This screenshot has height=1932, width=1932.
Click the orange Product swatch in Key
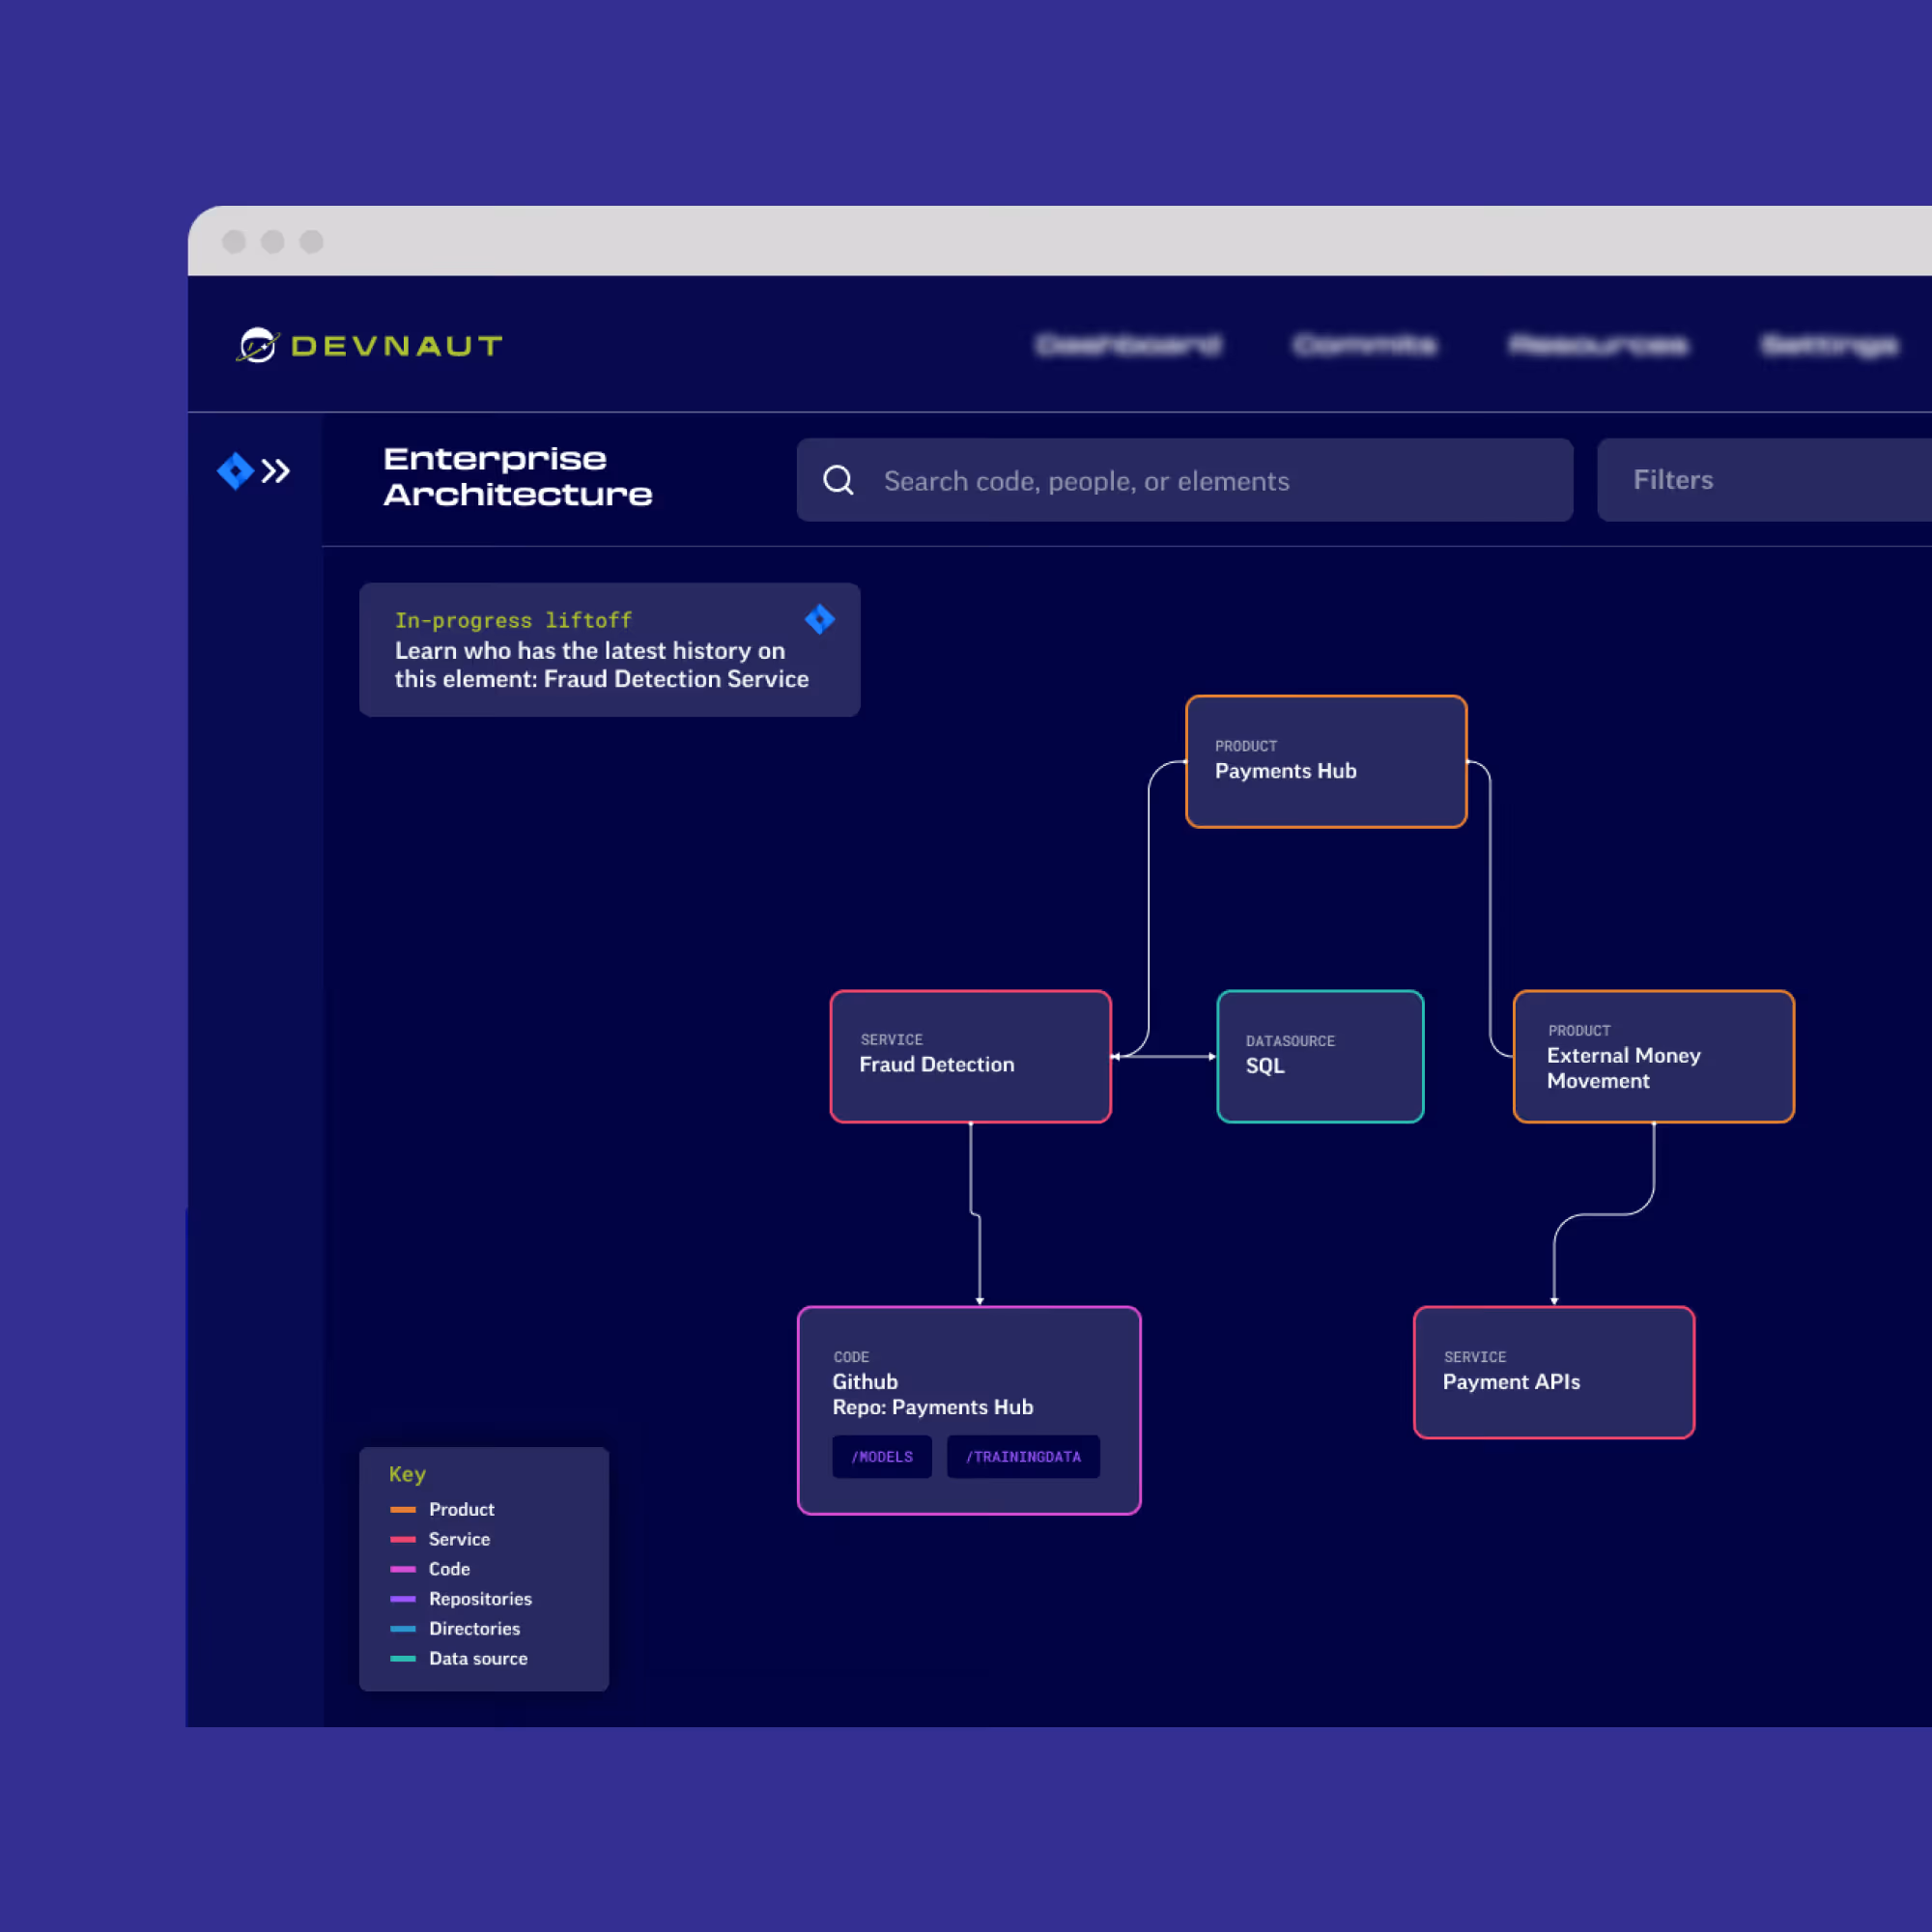click(x=403, y=1509)
